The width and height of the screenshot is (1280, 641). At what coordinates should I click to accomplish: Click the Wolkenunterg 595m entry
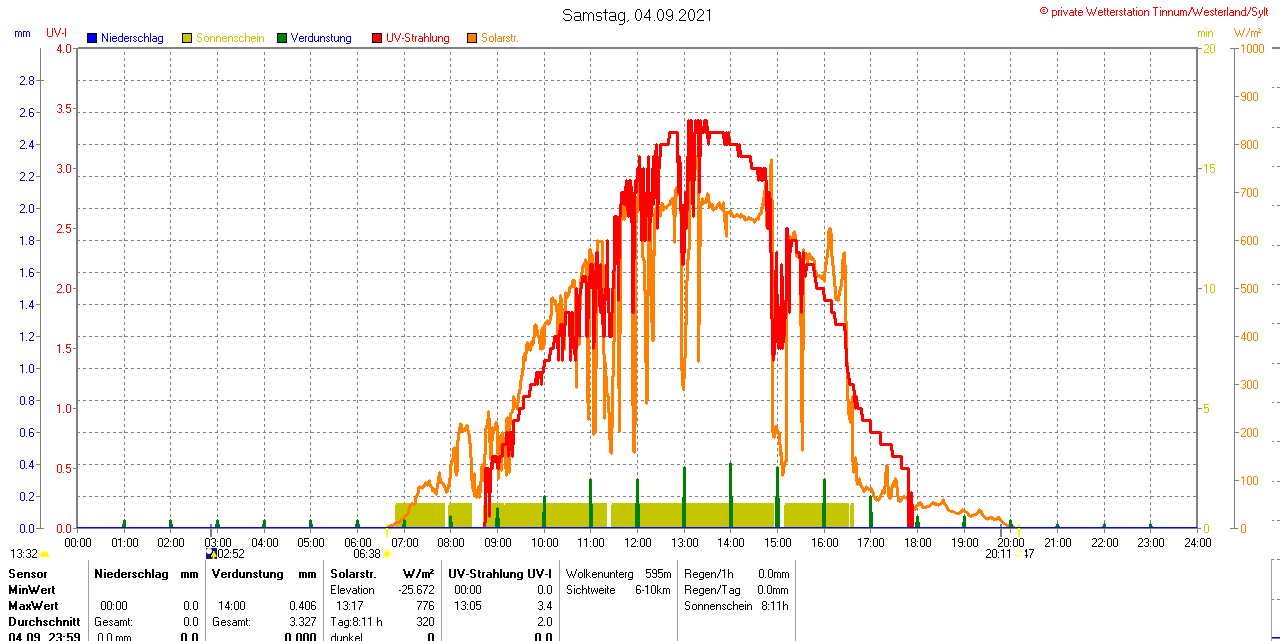click(x=618, y=574)
